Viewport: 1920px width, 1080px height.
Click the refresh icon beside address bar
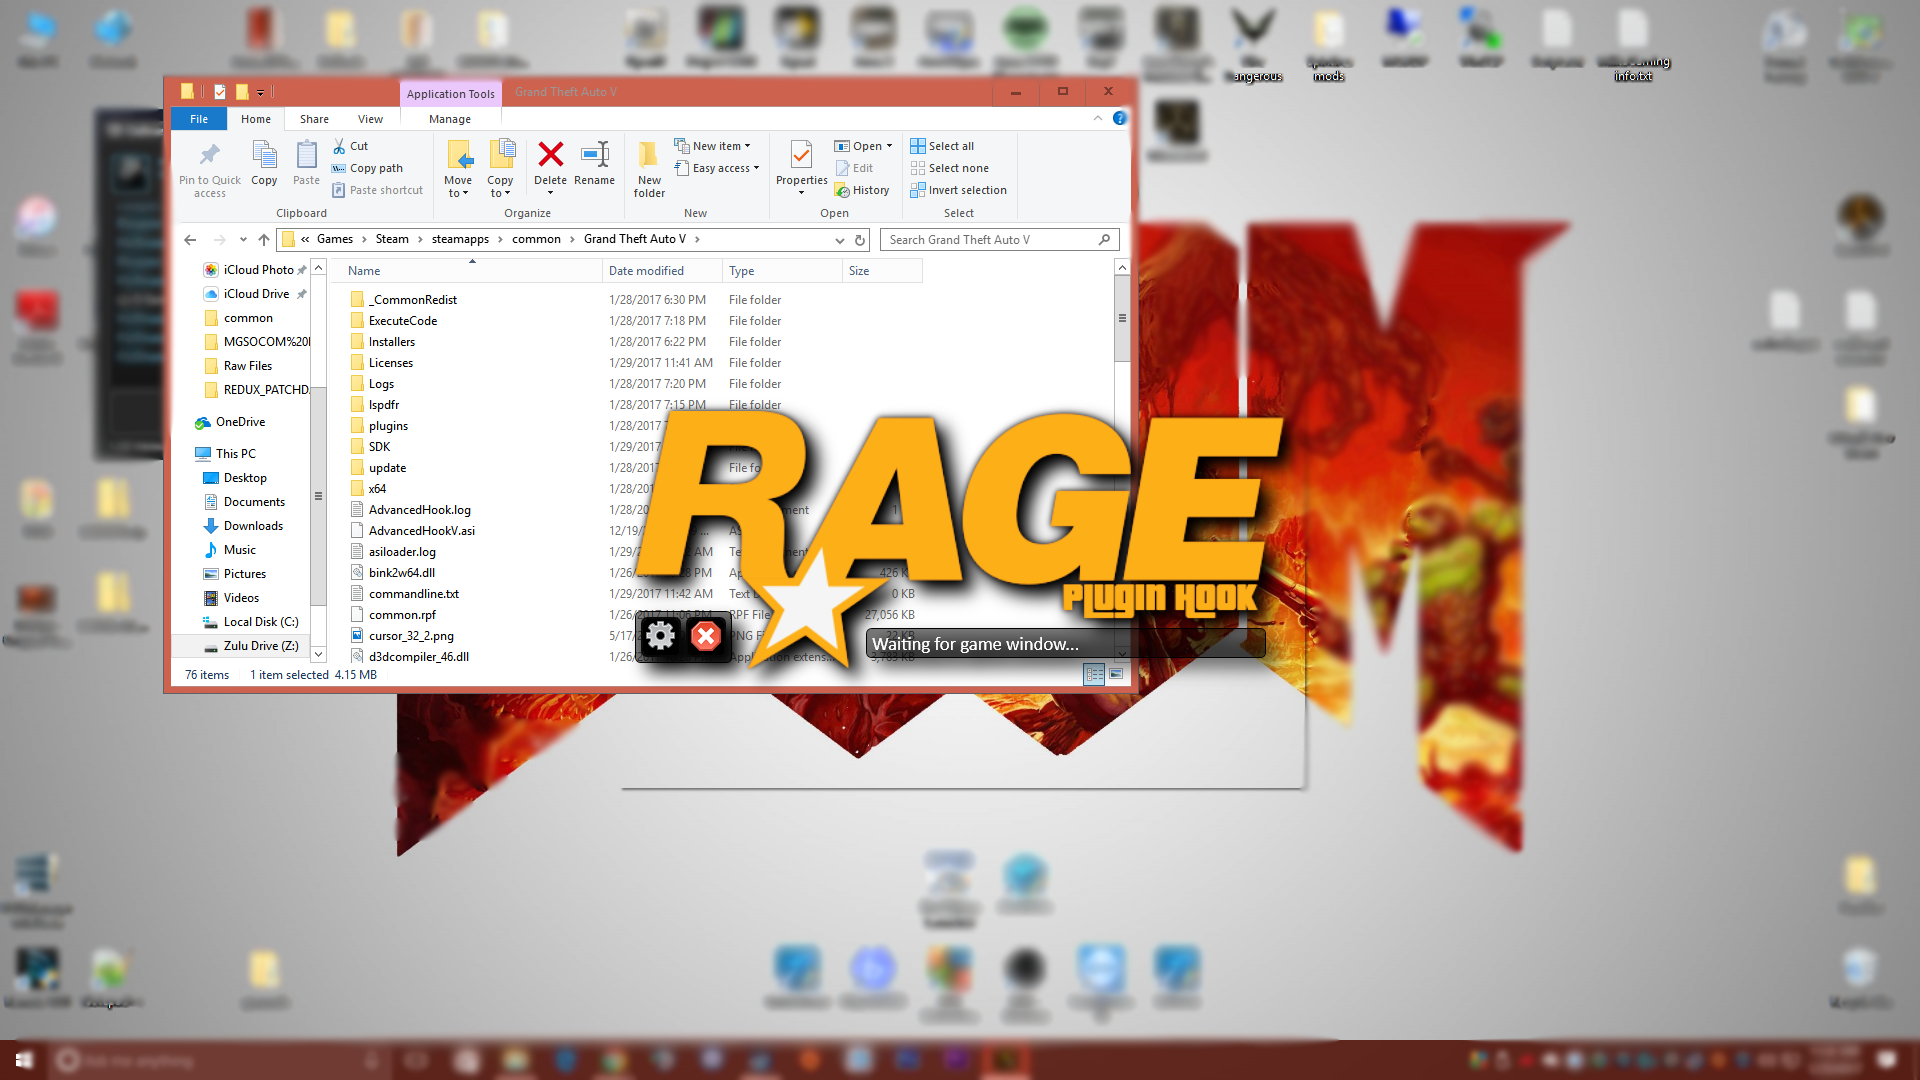pyautogui.click(x=859, y=240)
